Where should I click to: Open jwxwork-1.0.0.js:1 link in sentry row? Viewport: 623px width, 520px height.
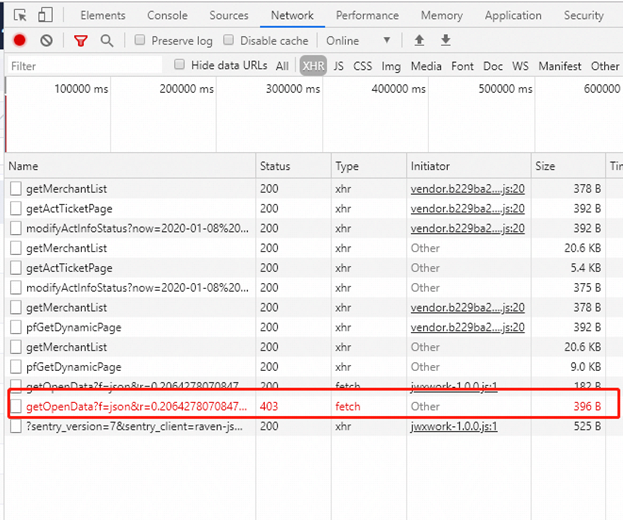(454, 426)
